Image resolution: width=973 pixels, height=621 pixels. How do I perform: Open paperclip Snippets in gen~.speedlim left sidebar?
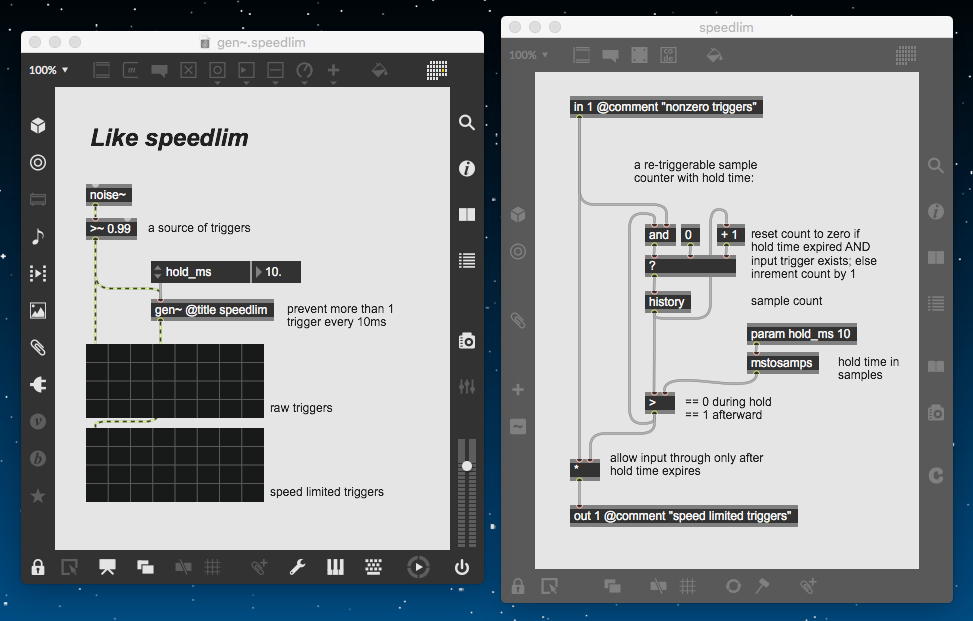click(38, 347)
